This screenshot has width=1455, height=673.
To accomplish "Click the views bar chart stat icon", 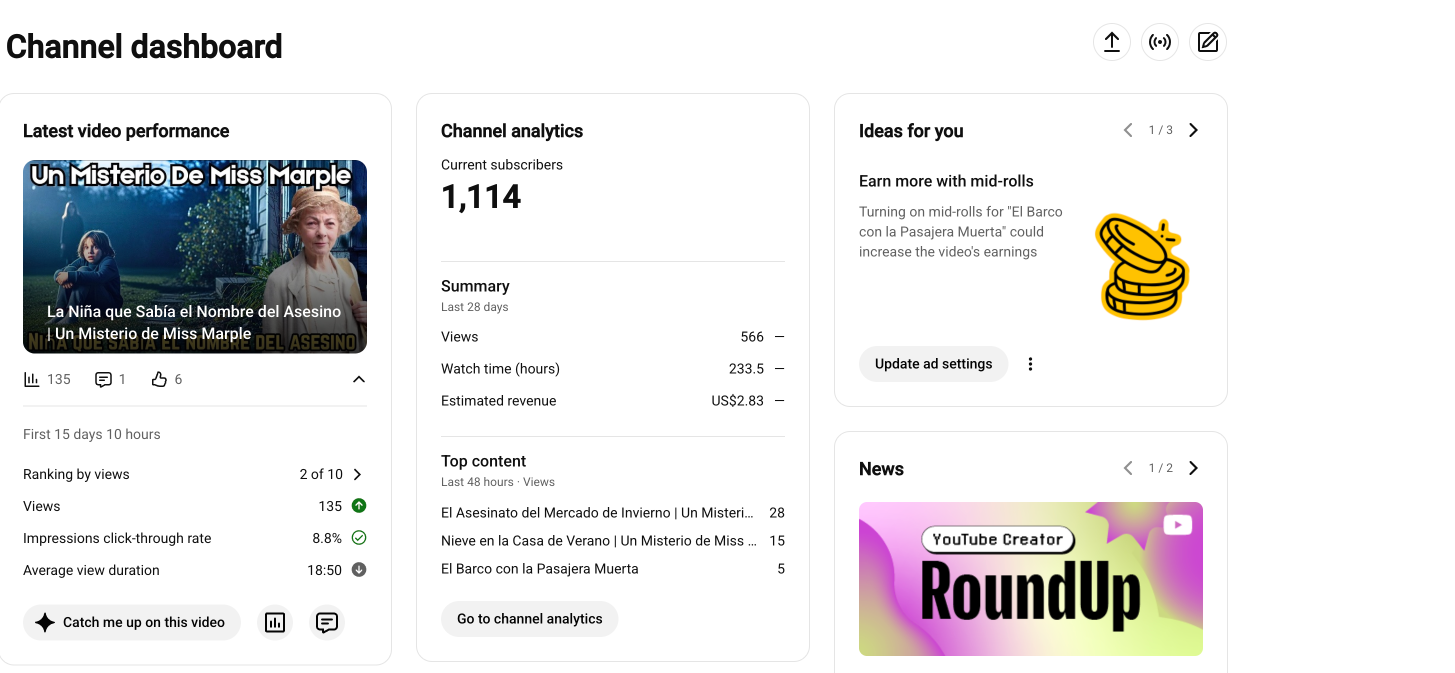I will point(32,379).
